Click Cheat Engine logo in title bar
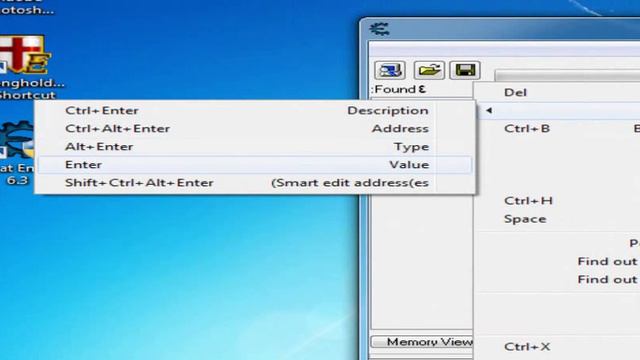 [x=379, y=29]
